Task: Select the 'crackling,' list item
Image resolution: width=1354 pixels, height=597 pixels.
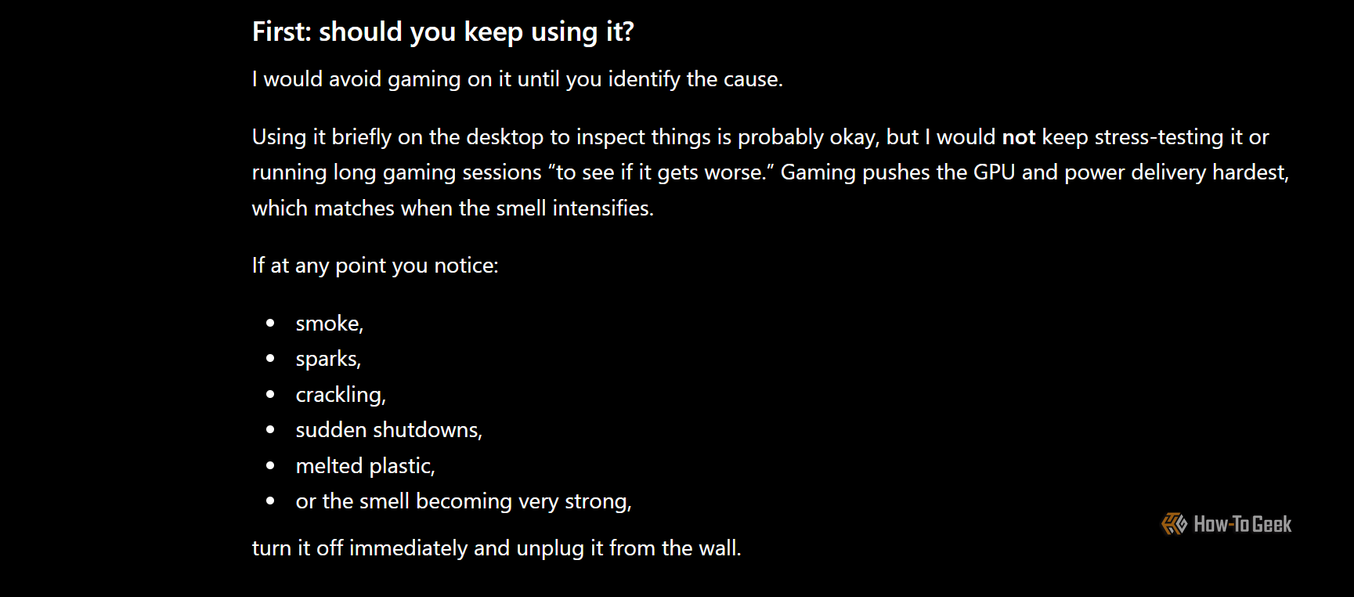Action: 340,395
